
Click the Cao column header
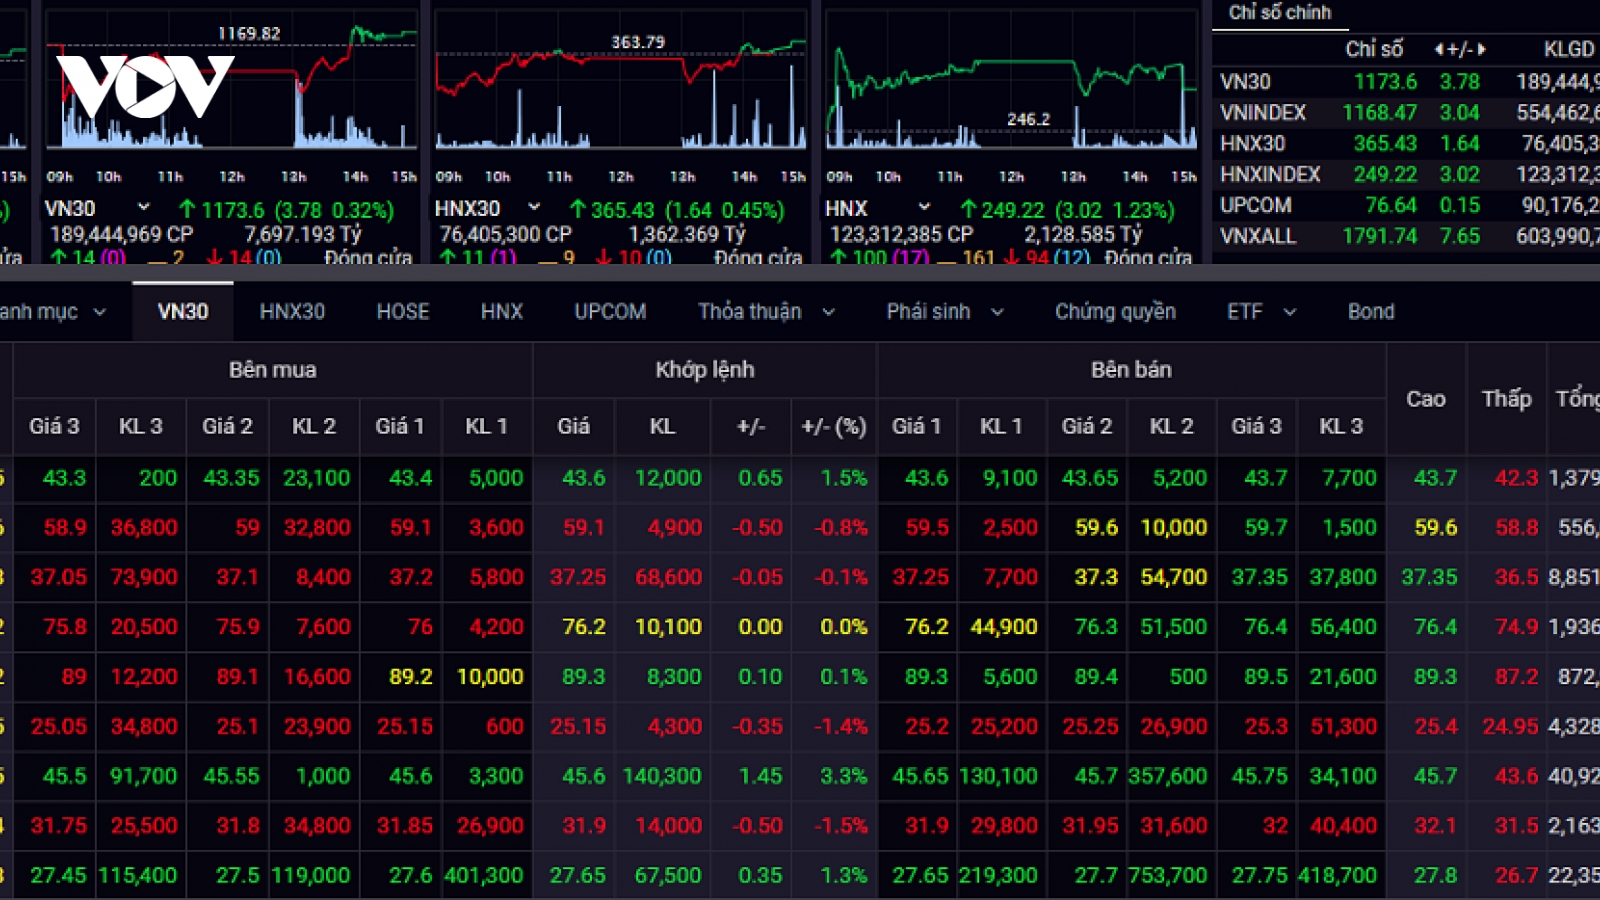tap(1426, 398)
